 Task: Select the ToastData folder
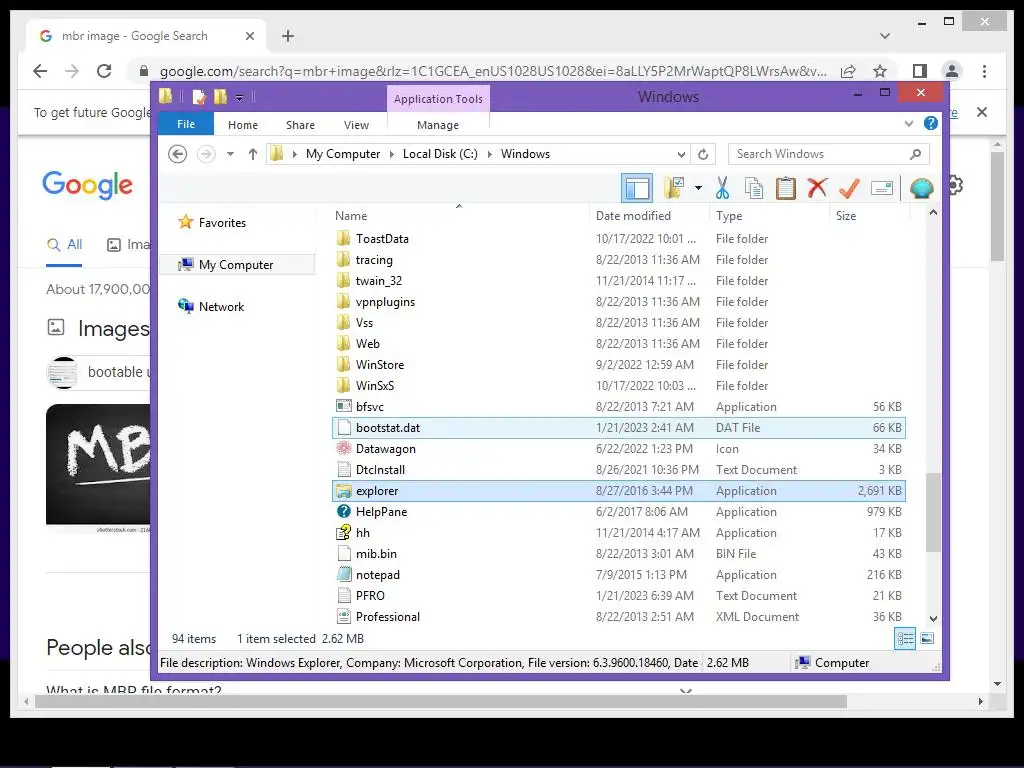pyautogui.click(x=618, y=239)
